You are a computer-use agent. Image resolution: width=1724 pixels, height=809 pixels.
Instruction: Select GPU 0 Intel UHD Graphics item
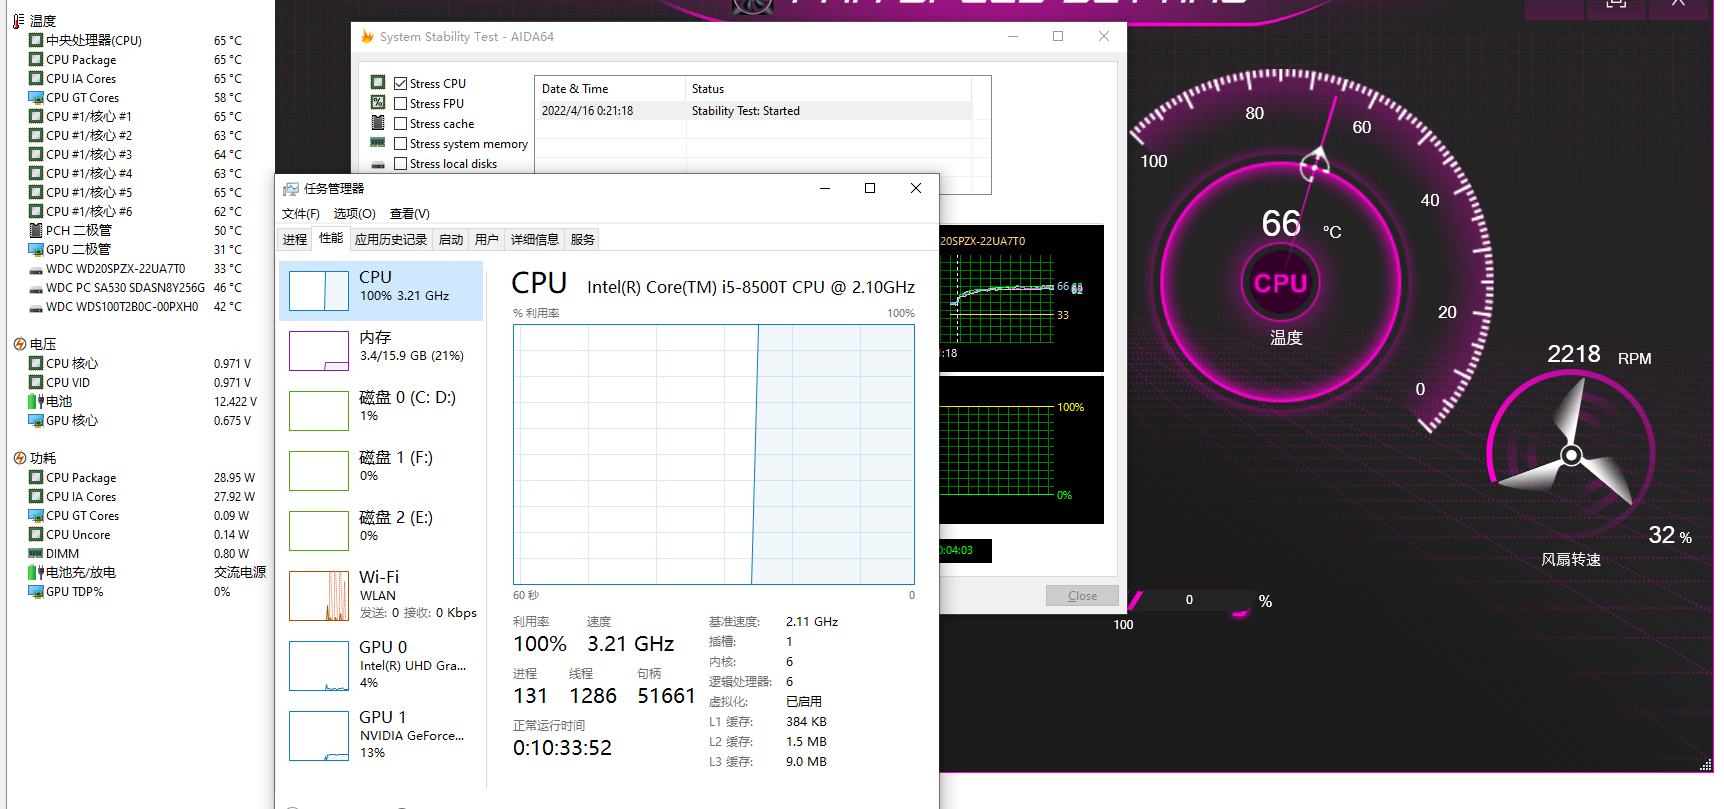381,666
